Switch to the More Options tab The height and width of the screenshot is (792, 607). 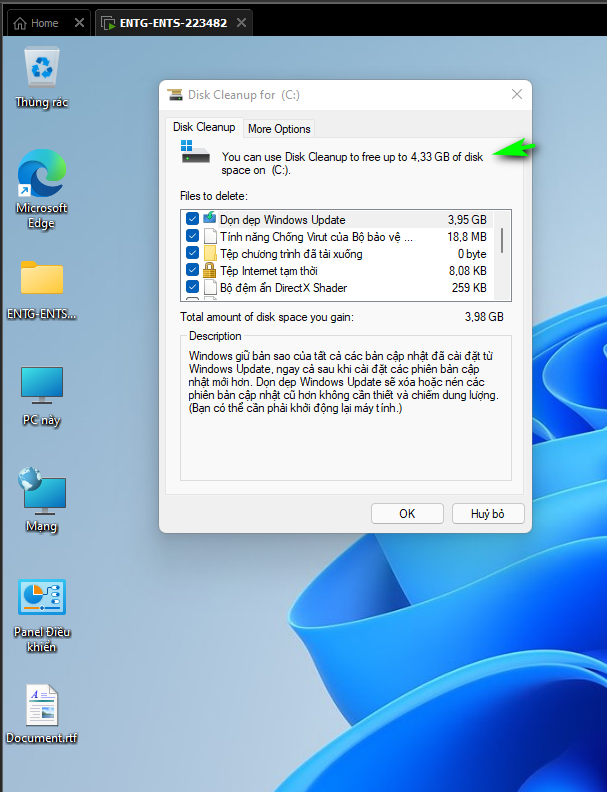click(x=279, y=129)
